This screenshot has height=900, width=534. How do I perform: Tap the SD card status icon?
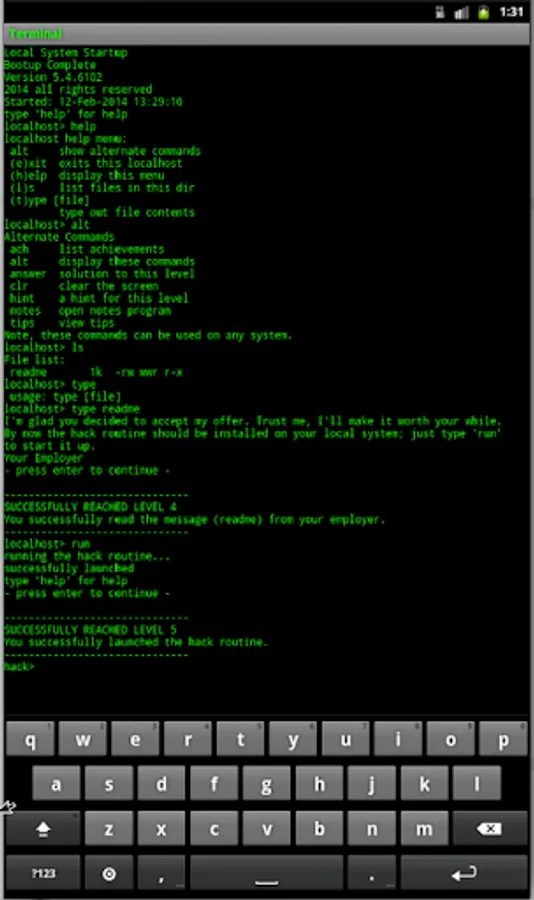(440, 12)
